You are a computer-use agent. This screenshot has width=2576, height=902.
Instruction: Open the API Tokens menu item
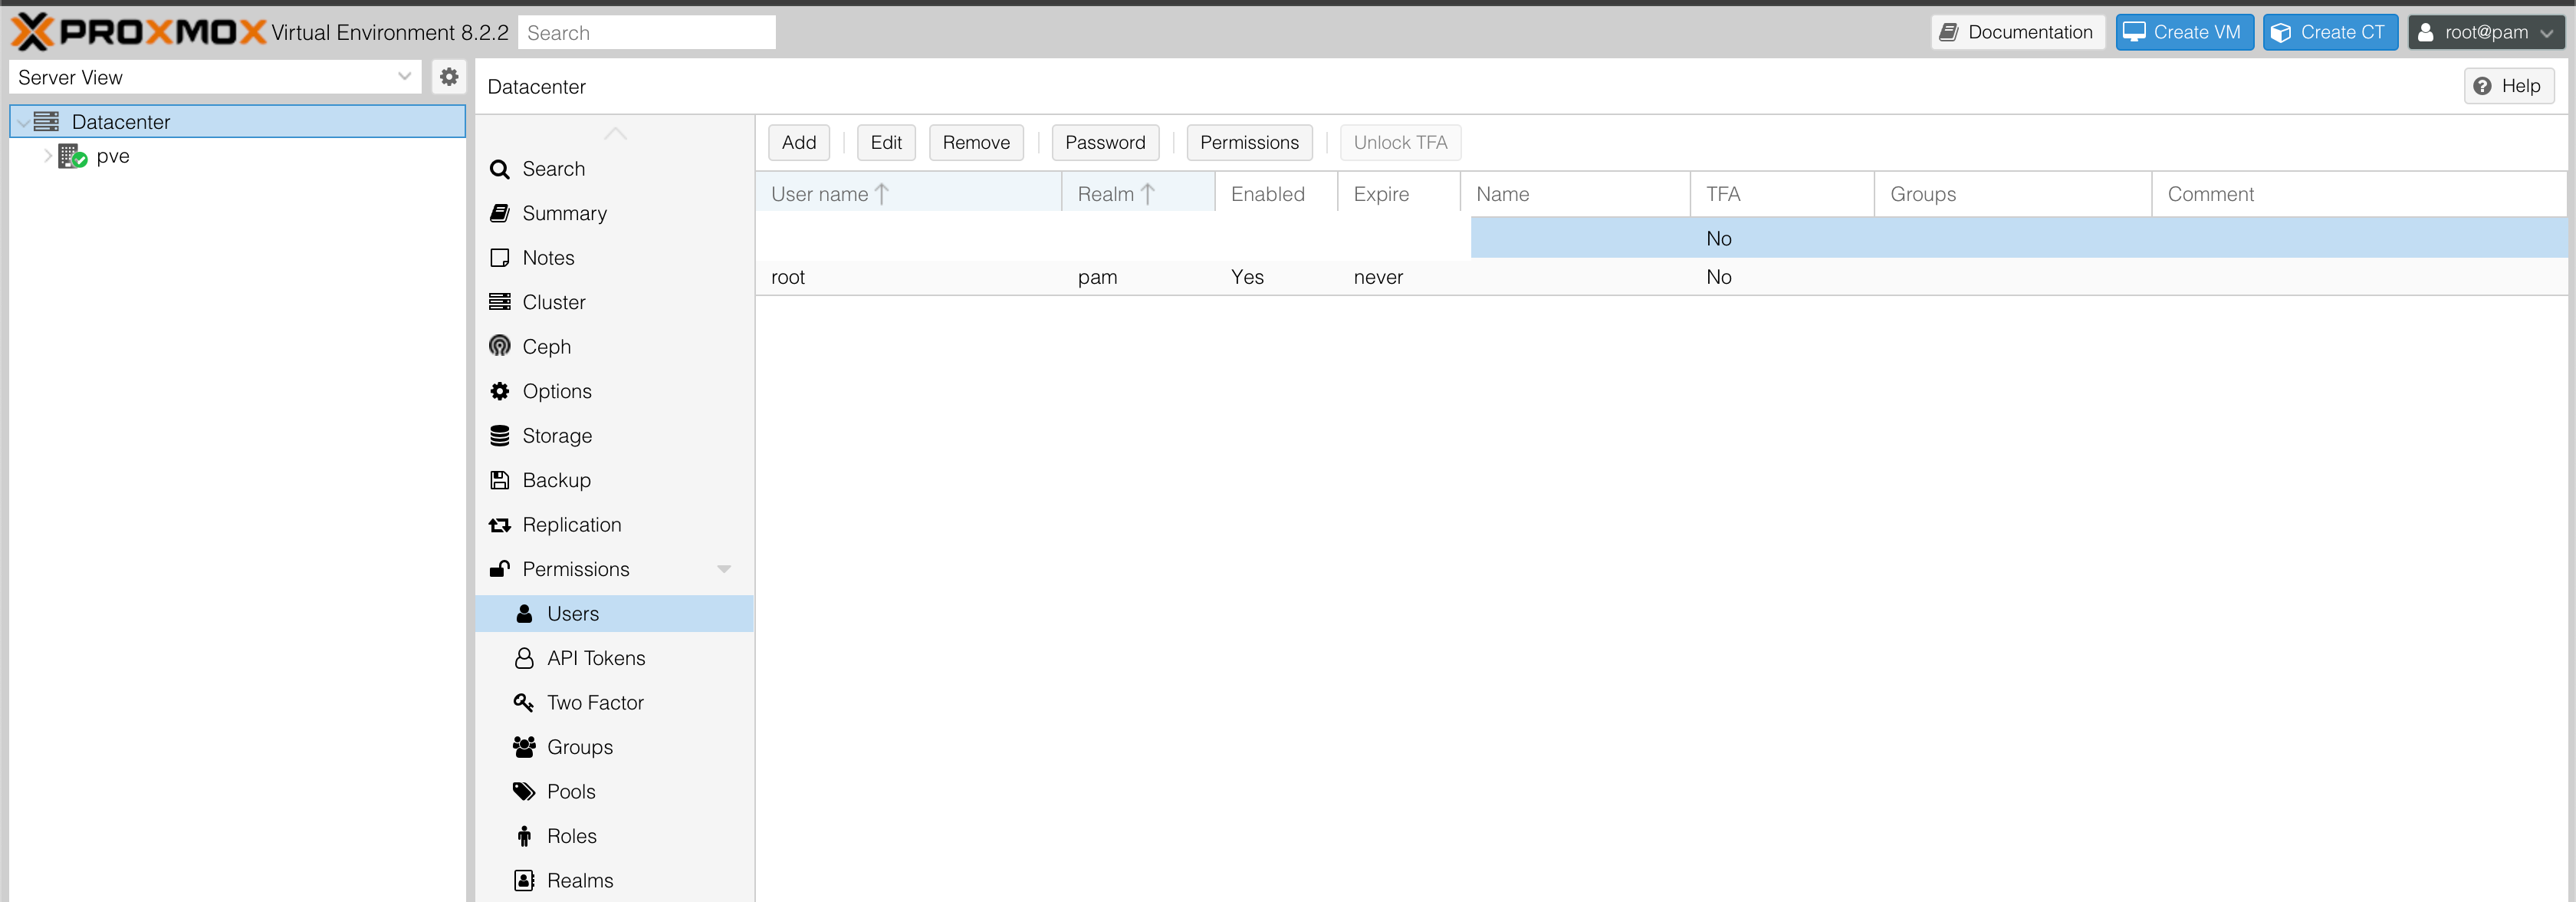595,658
